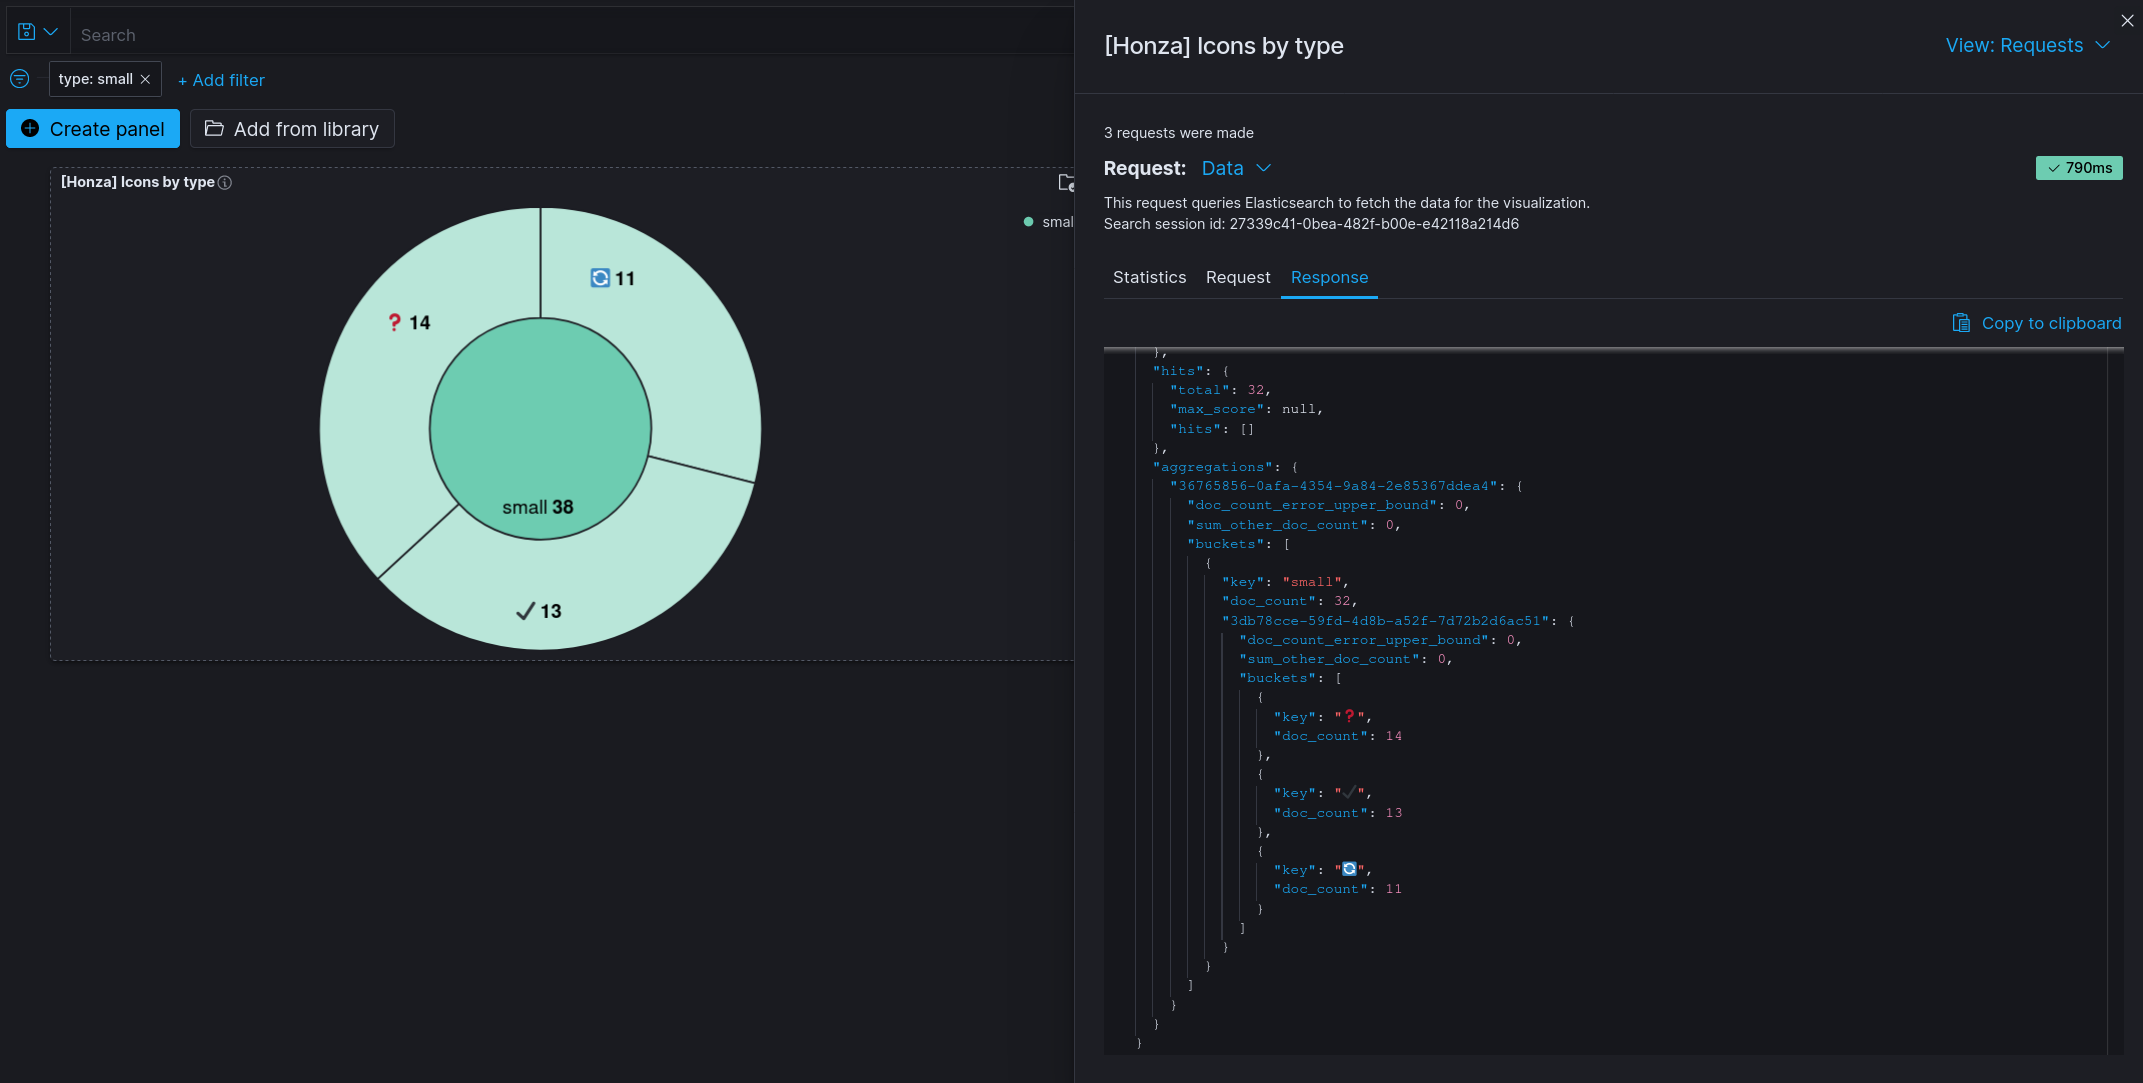
Task: Switch to the Request tab
Action: pyautogui.click(x=1237, y=277)
